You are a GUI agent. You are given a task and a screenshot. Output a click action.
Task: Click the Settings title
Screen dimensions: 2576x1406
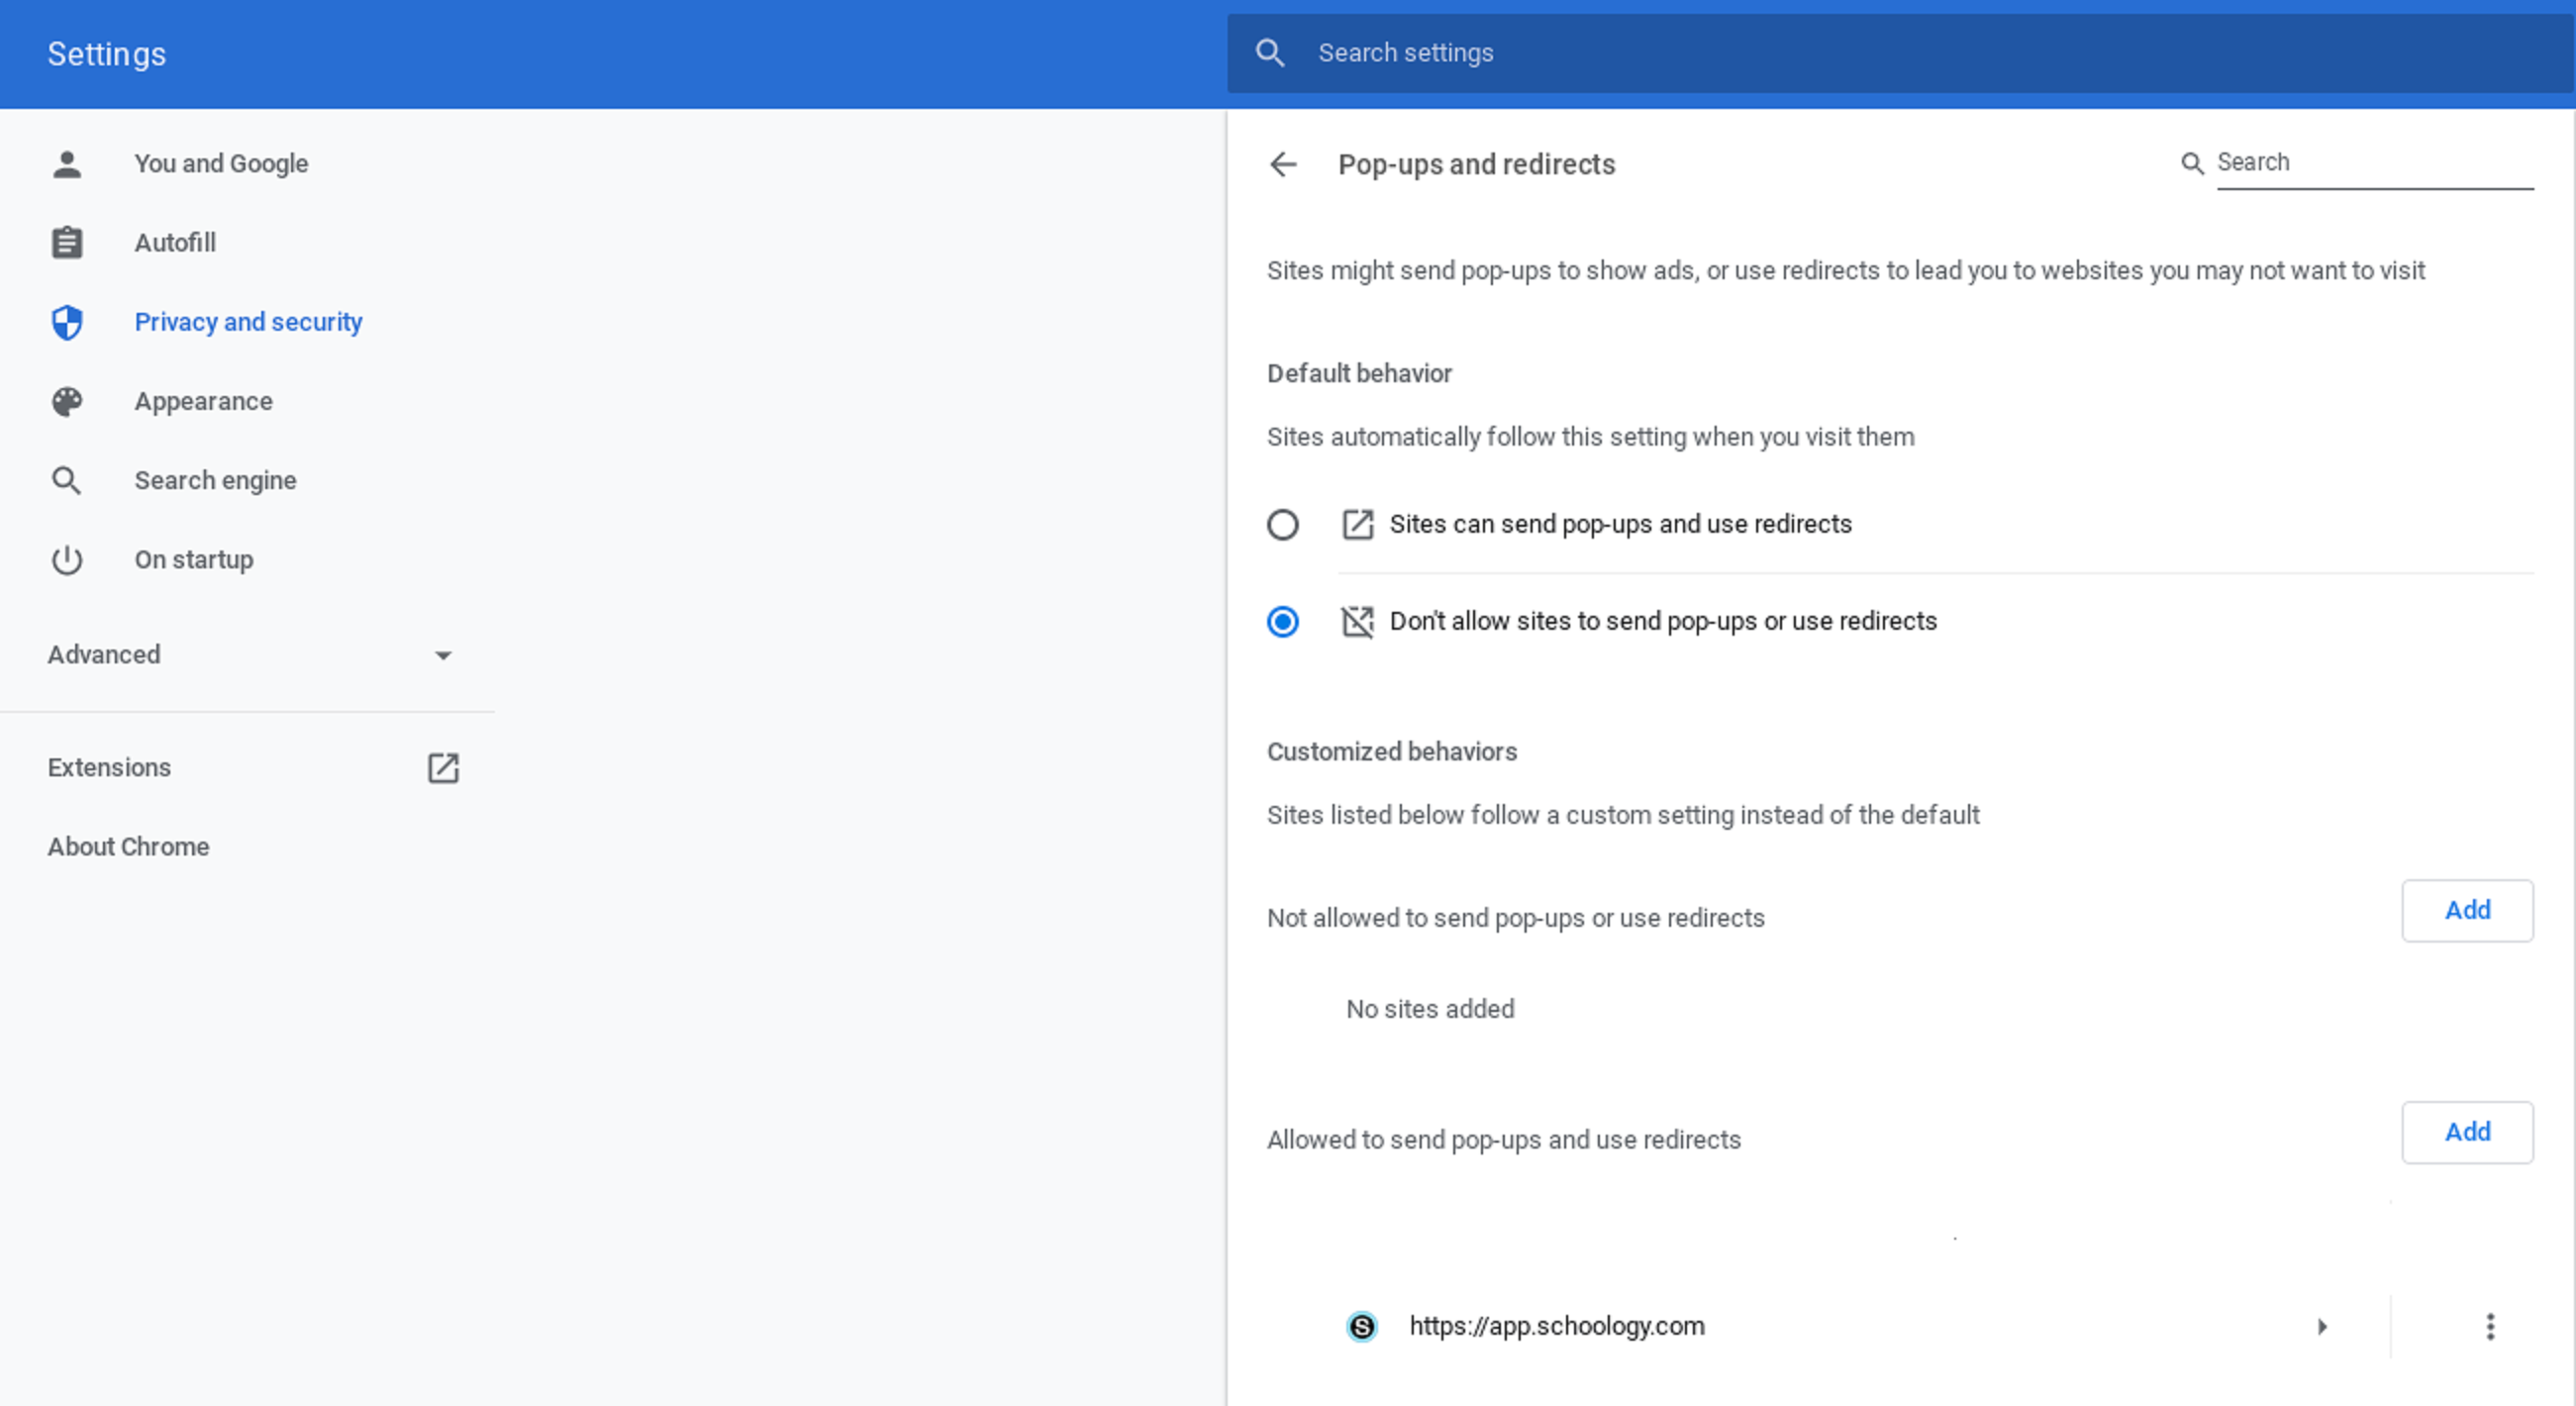(107, 54)
